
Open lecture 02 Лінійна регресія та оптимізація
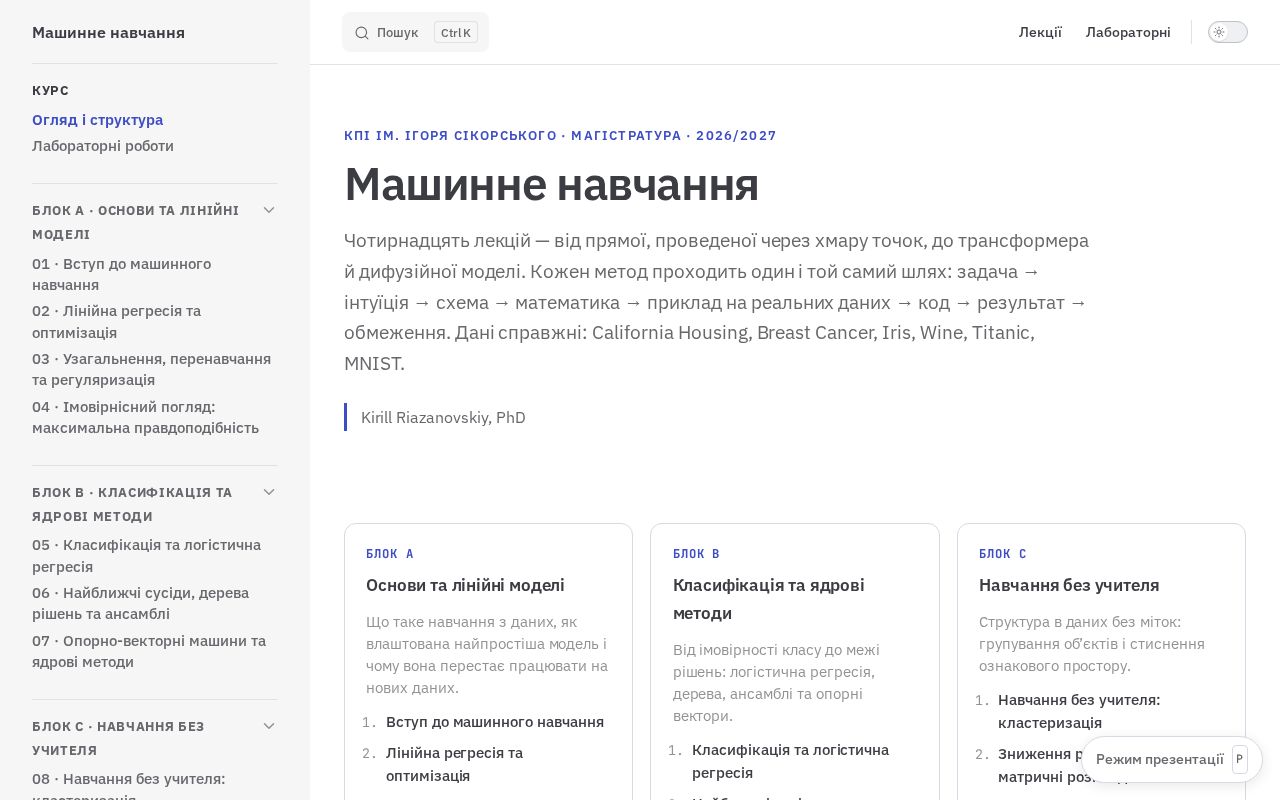117,322
